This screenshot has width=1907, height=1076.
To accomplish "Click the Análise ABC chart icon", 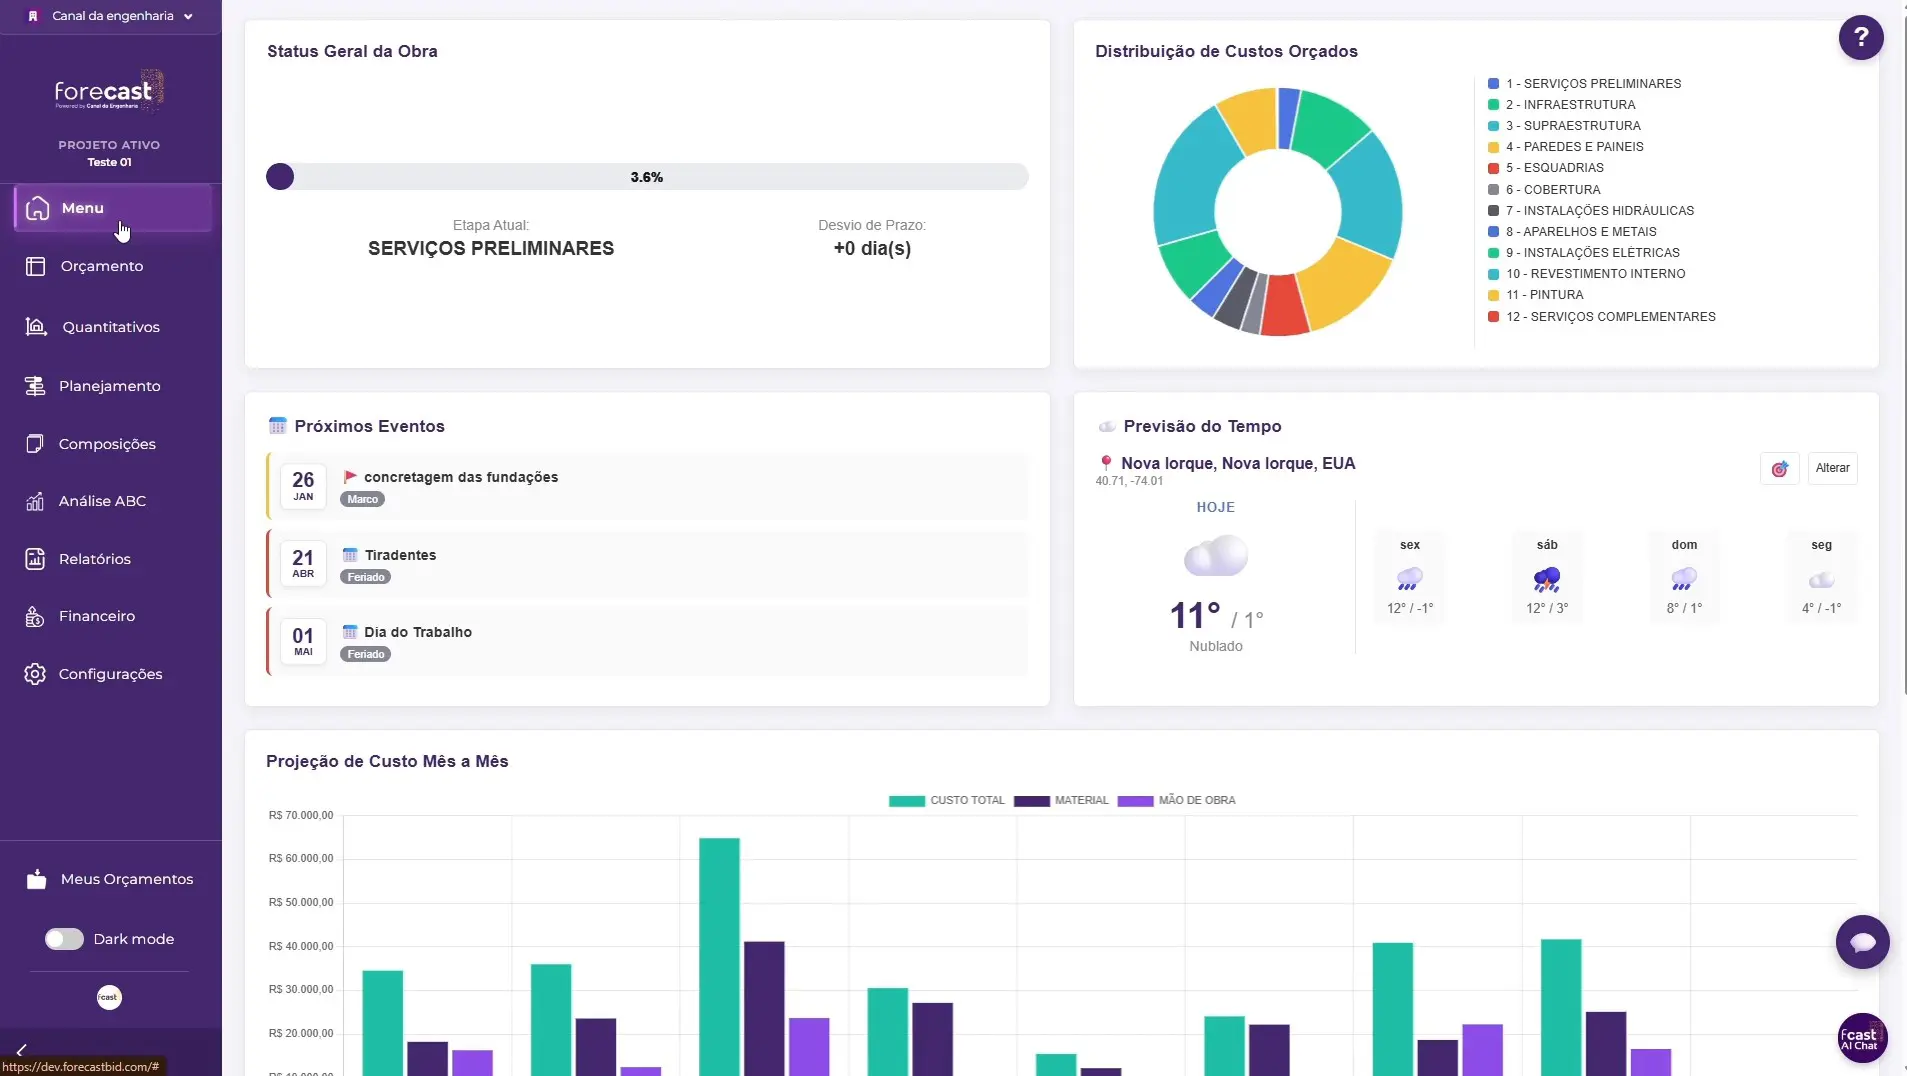I will [35, 502].
